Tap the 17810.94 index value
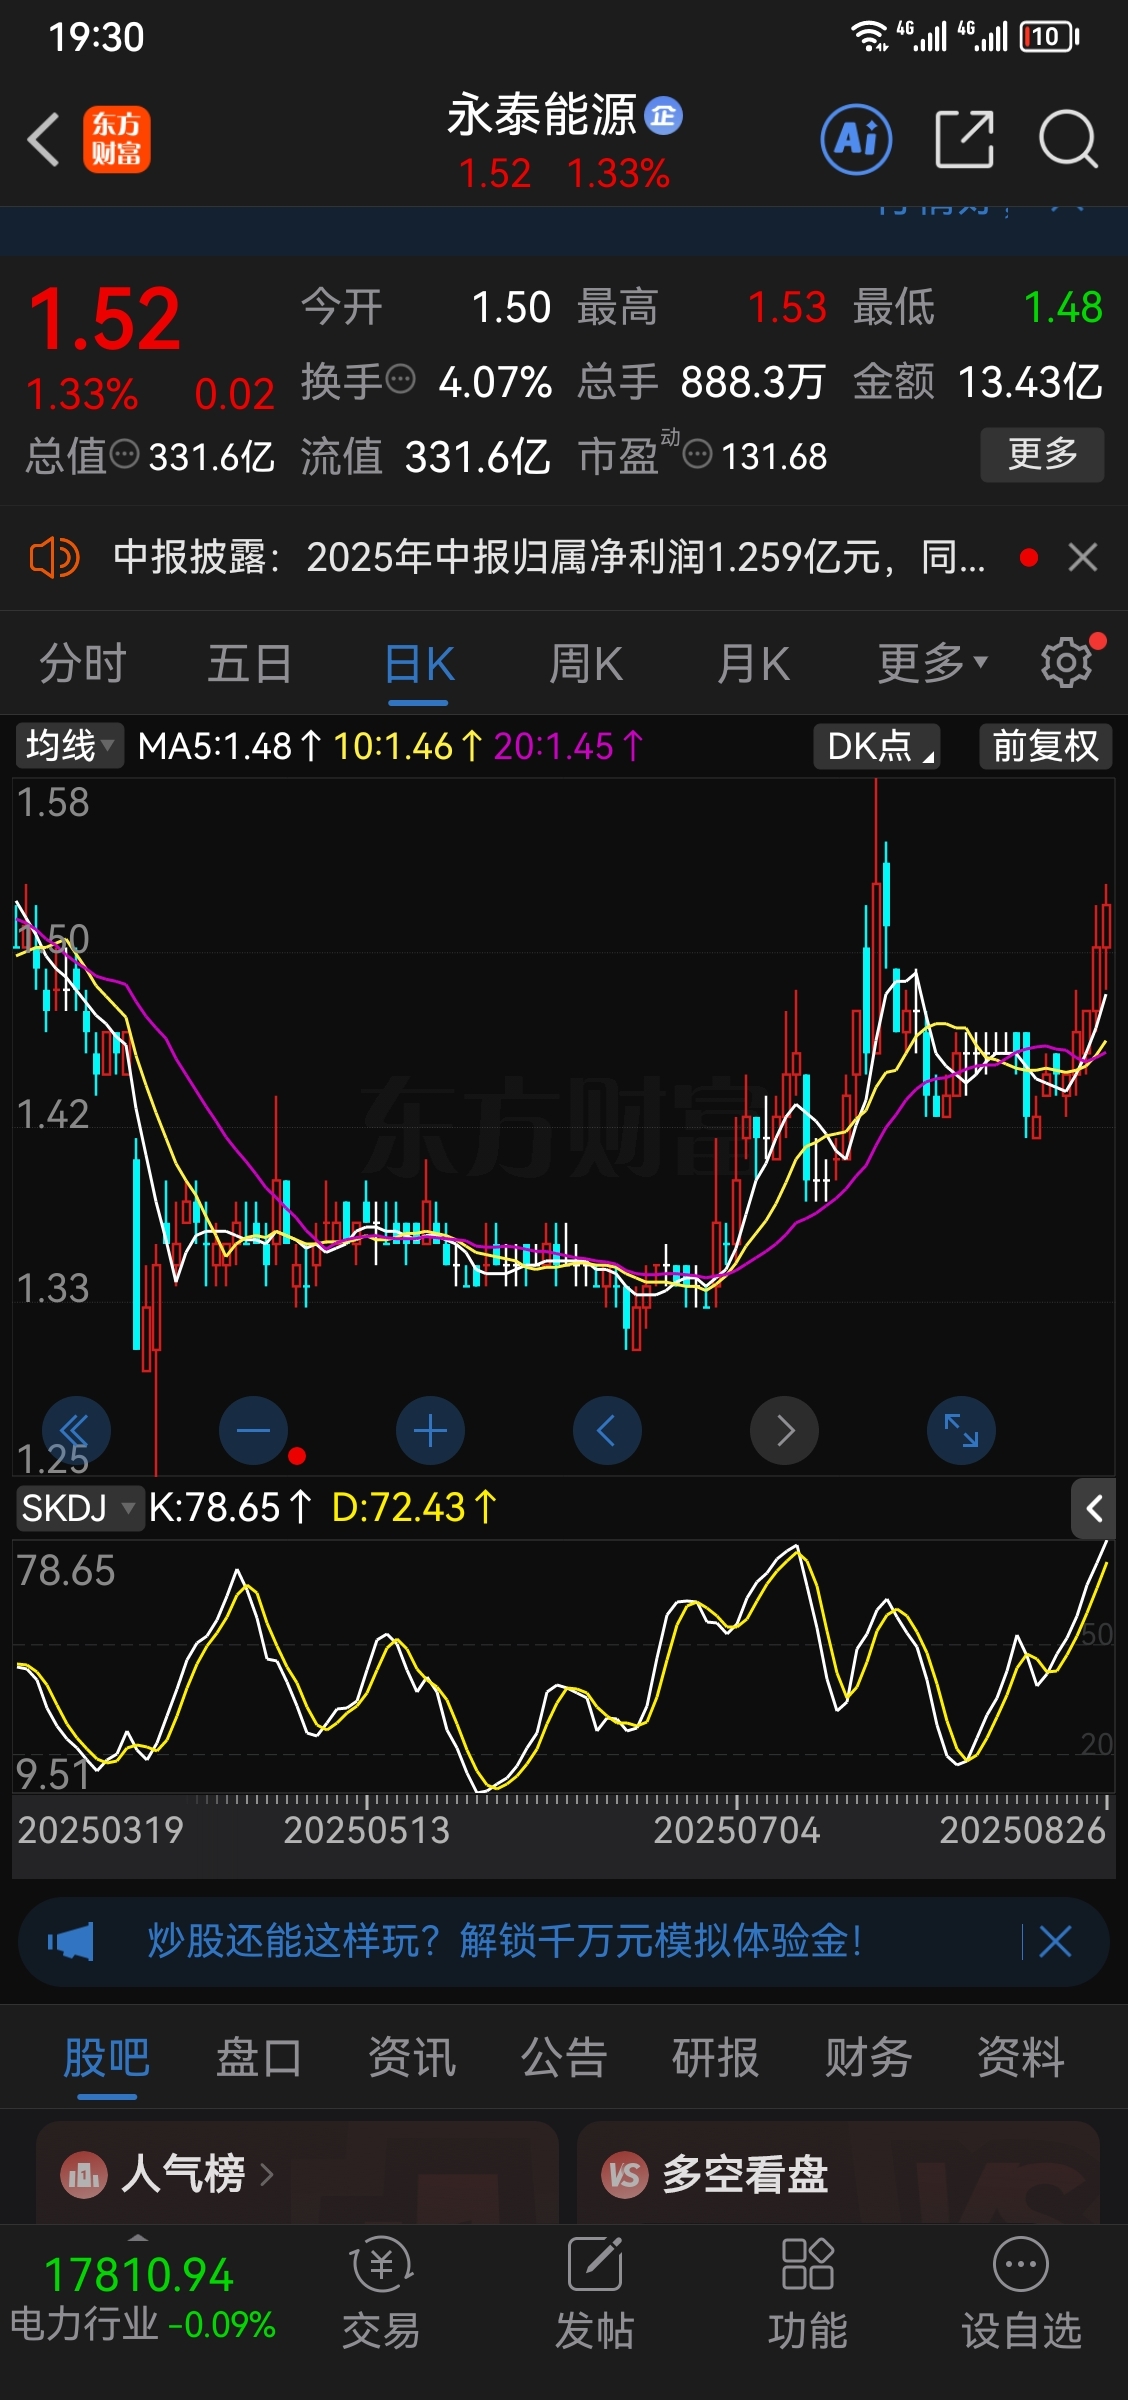1128x2400 pixels. (139, 2275)
